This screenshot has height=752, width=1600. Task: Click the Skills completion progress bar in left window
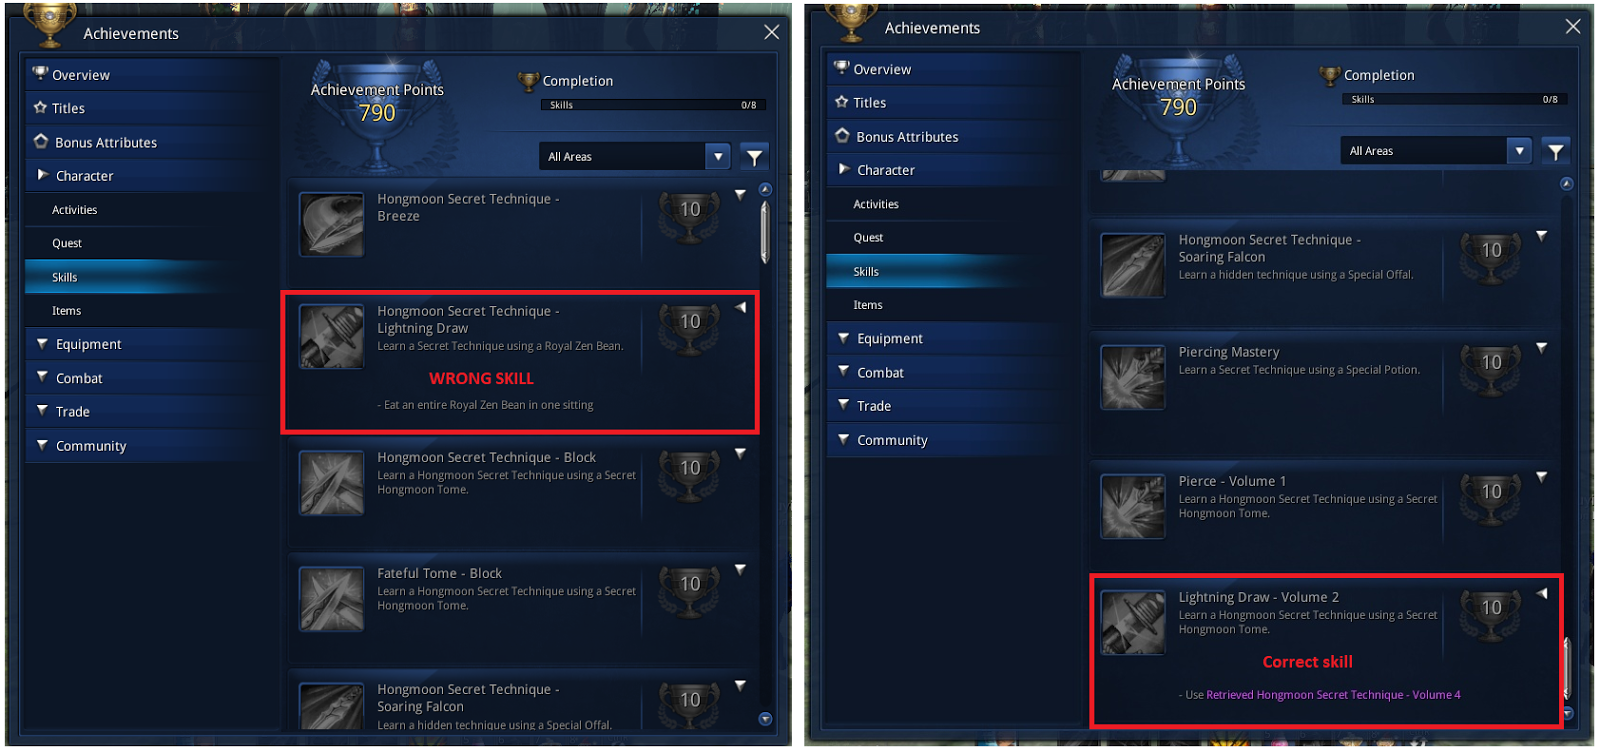[x=654, y=105]
